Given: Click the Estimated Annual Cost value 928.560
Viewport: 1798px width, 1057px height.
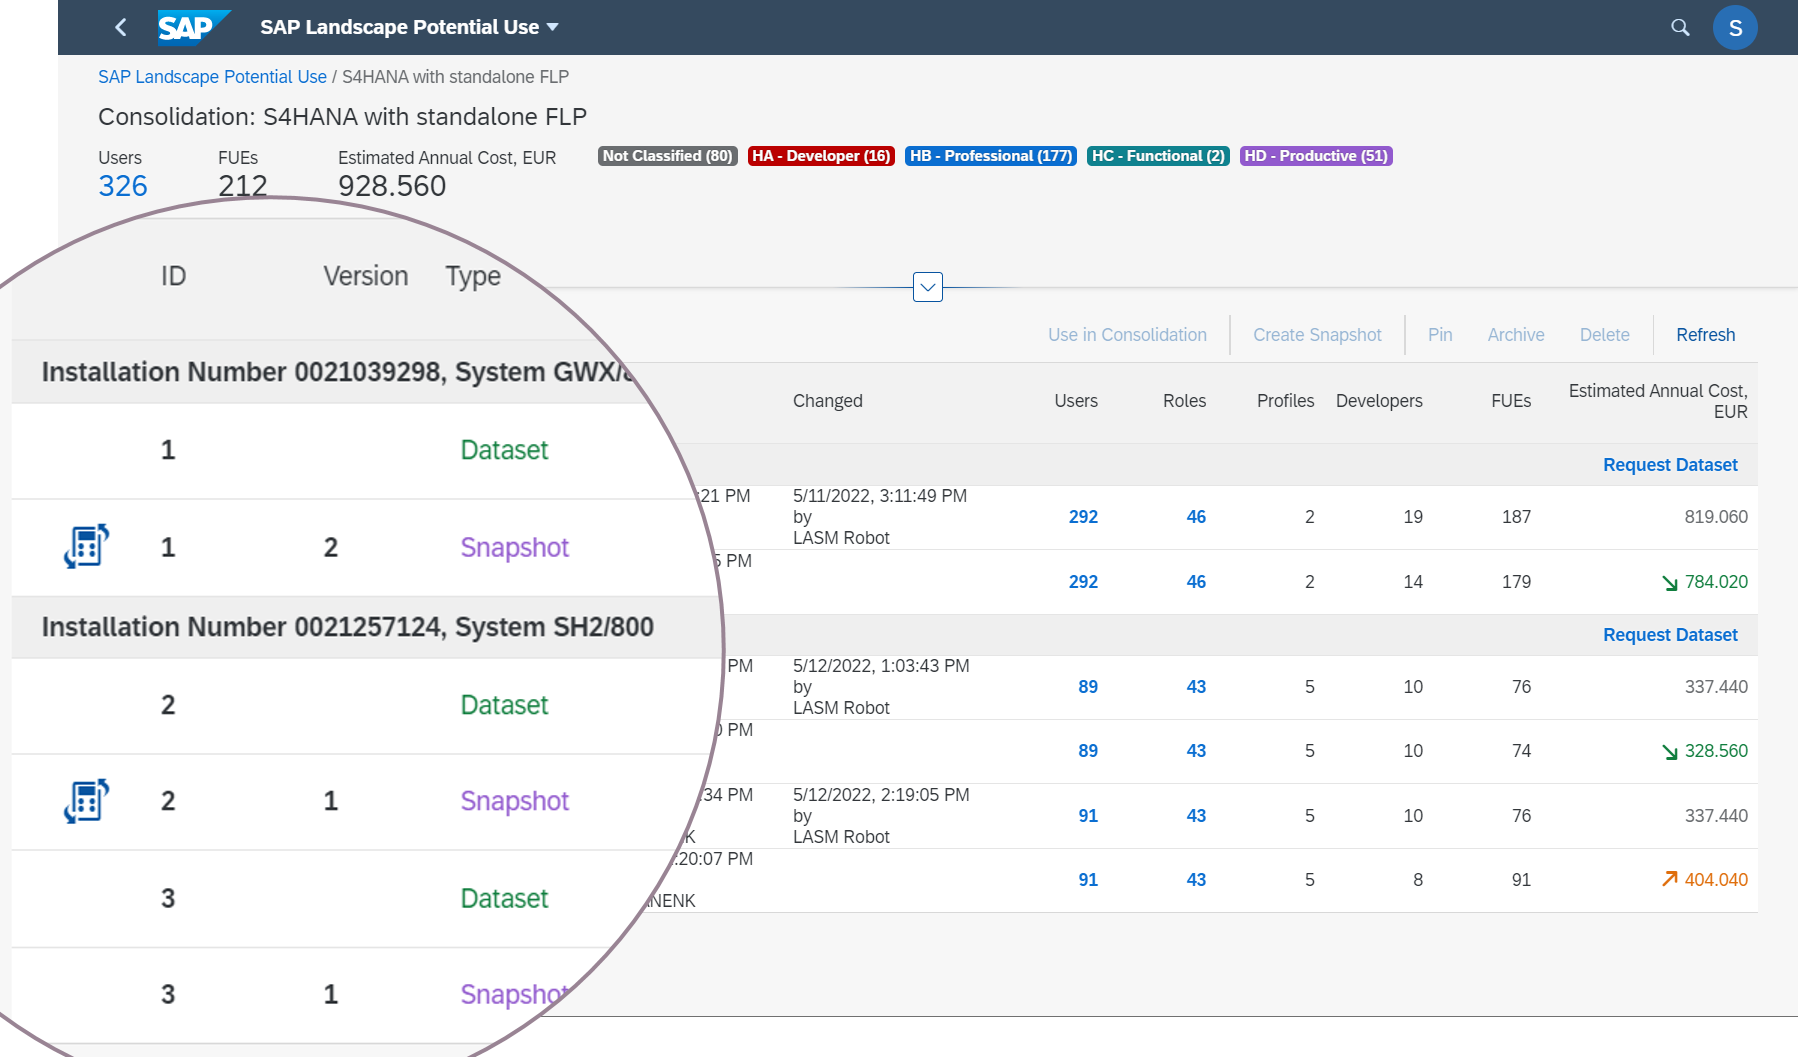Looking at the screenshot, I should (x=392, y=186).
